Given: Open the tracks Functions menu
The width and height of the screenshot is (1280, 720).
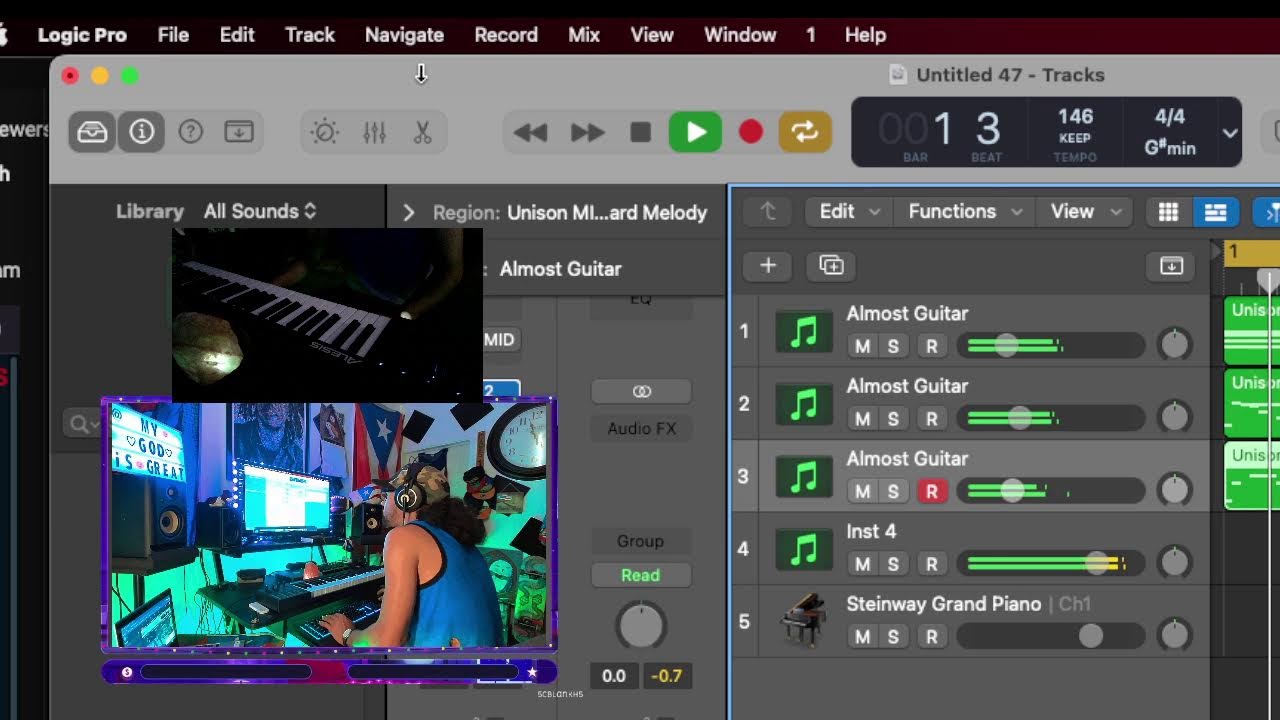Looking at the screenshot, I should point(965,211).
